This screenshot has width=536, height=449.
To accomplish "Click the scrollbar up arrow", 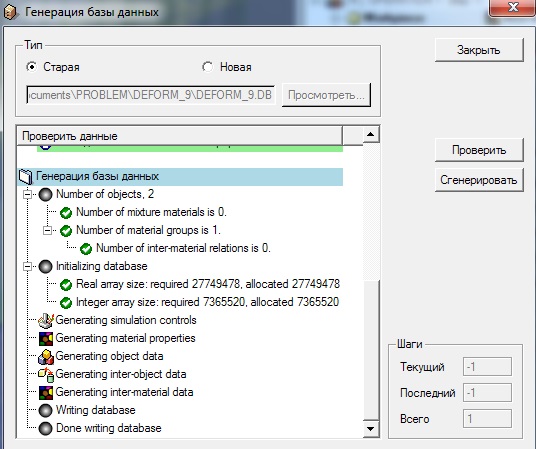I will coord(371,134).
